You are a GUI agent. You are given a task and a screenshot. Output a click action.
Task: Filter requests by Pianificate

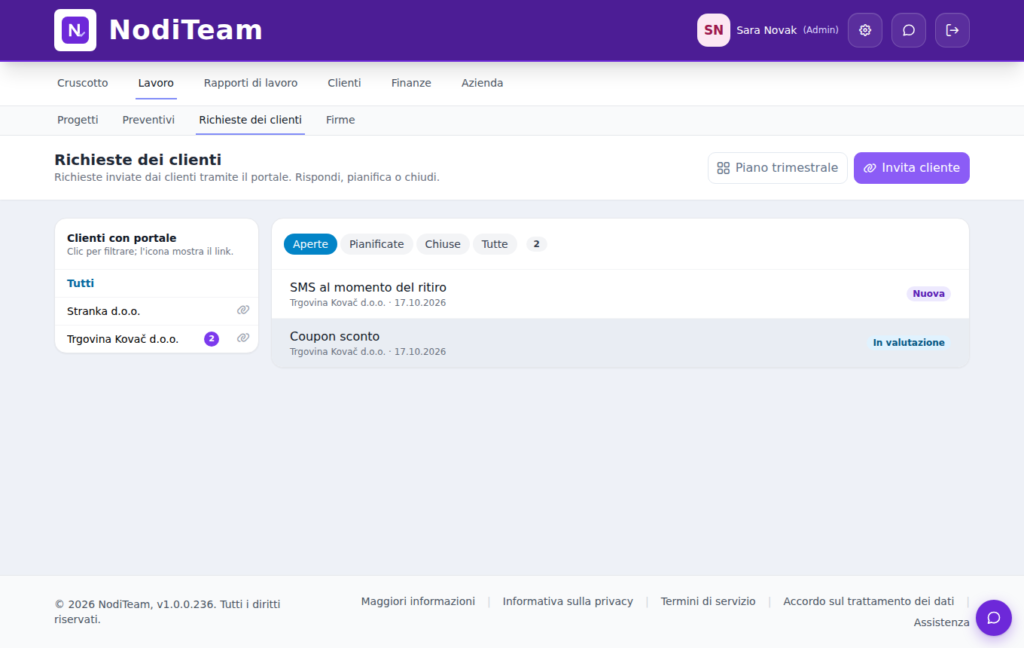click(376, 244)
